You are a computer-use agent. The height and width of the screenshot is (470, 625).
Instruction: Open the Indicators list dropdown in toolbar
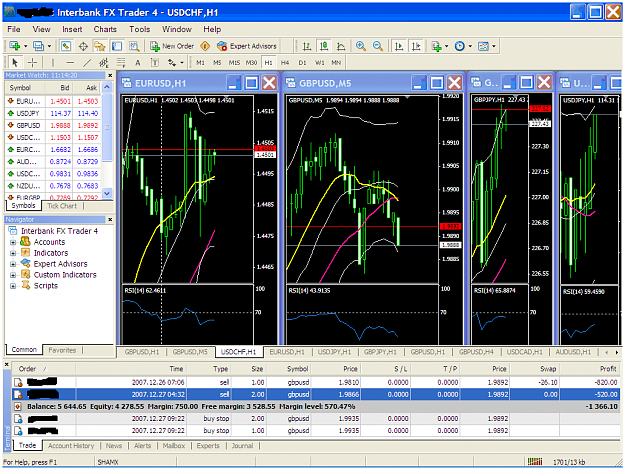(446, 46)
